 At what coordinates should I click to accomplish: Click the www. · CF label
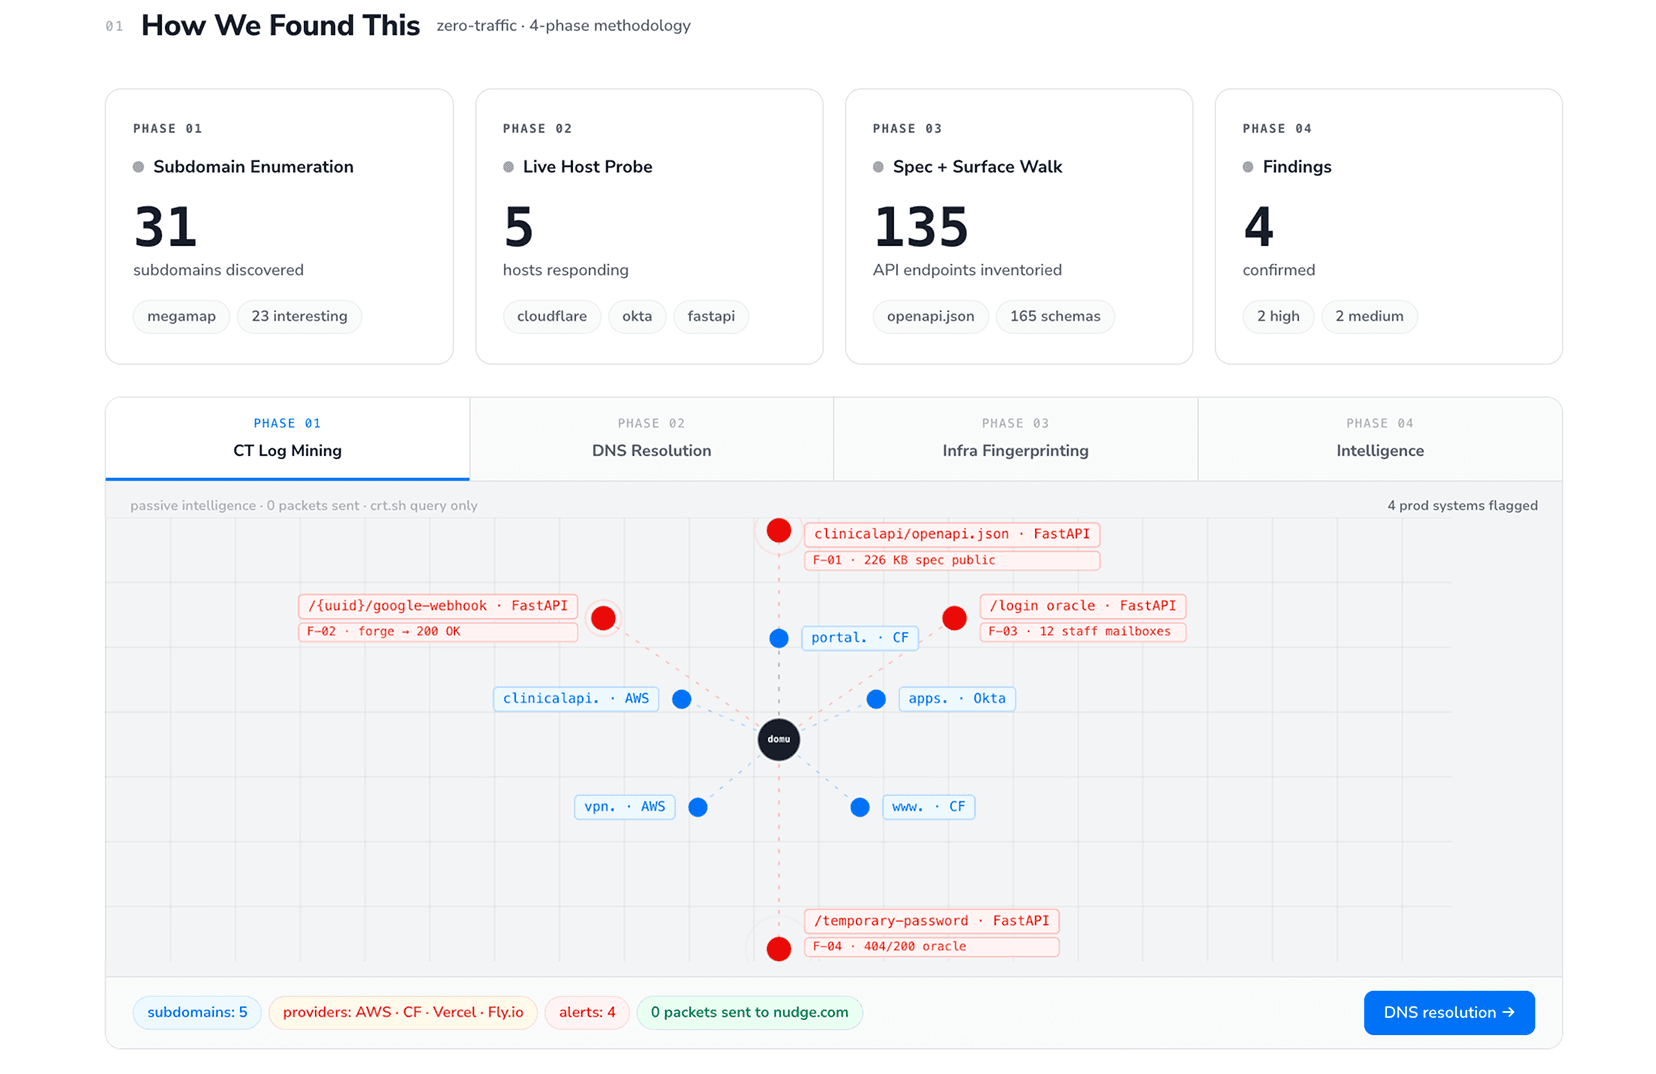pos(929,807)
